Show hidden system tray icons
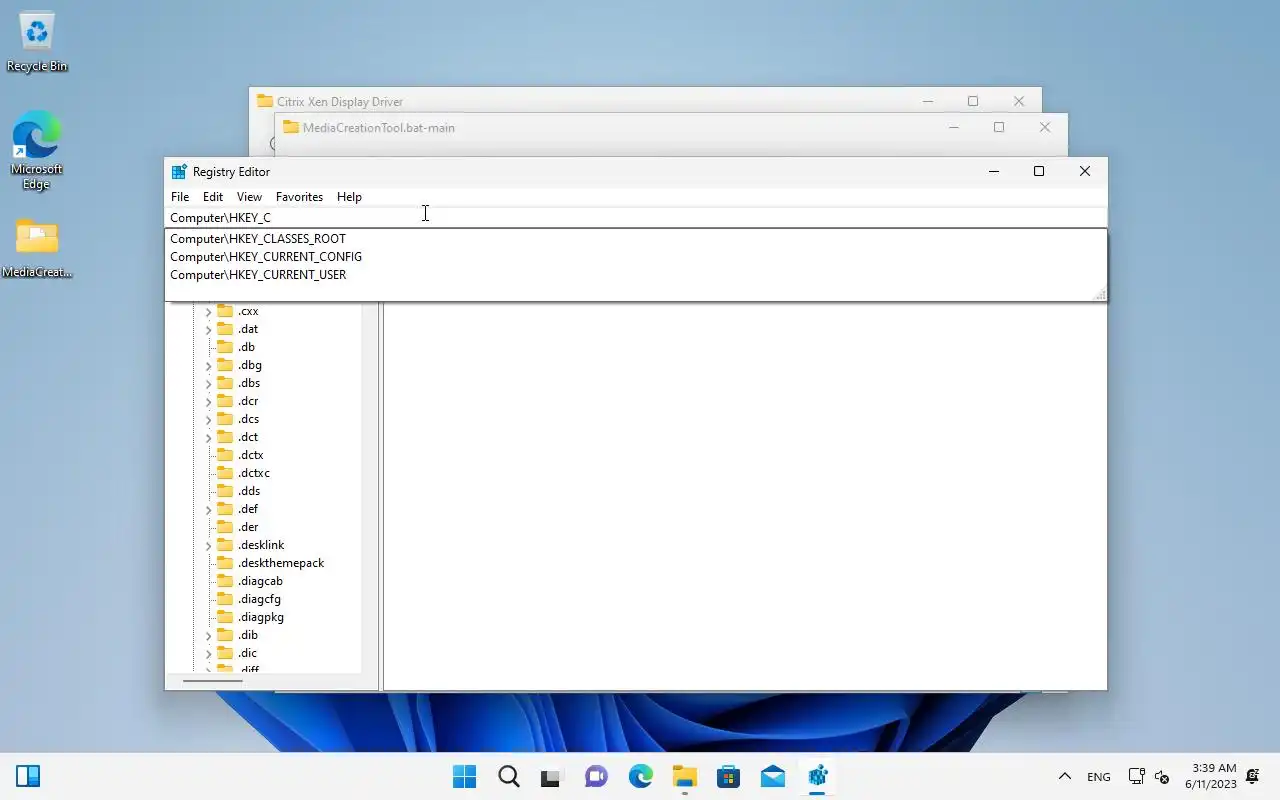This screenshot has width=1280, height=800. coord(1065,776)
